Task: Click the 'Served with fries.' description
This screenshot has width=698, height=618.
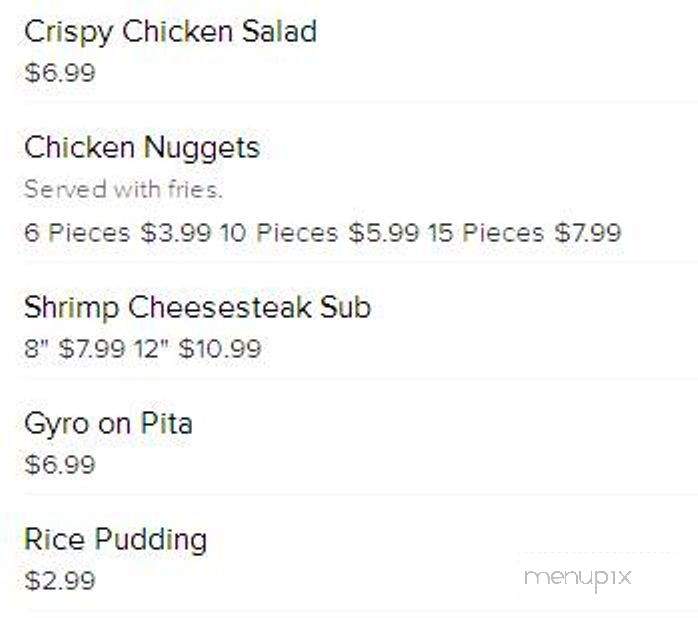Action: click(x=123, y=189)
